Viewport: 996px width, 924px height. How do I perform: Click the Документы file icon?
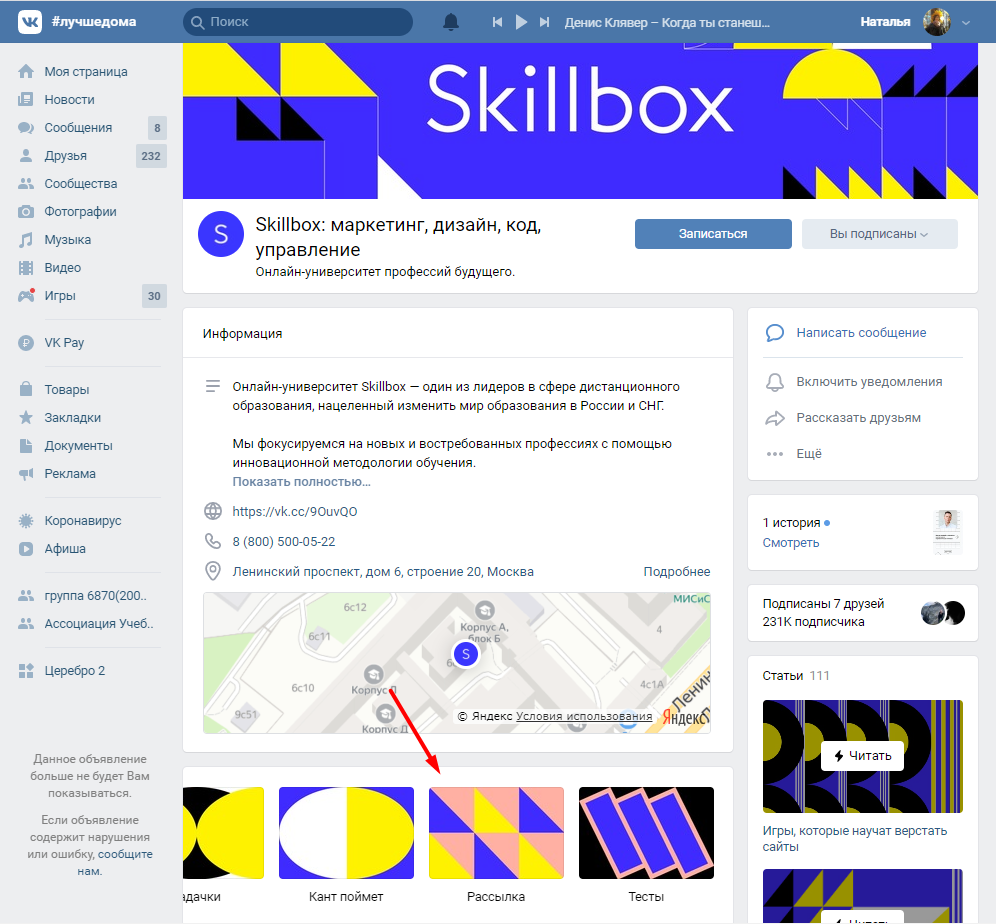point(26,446)
